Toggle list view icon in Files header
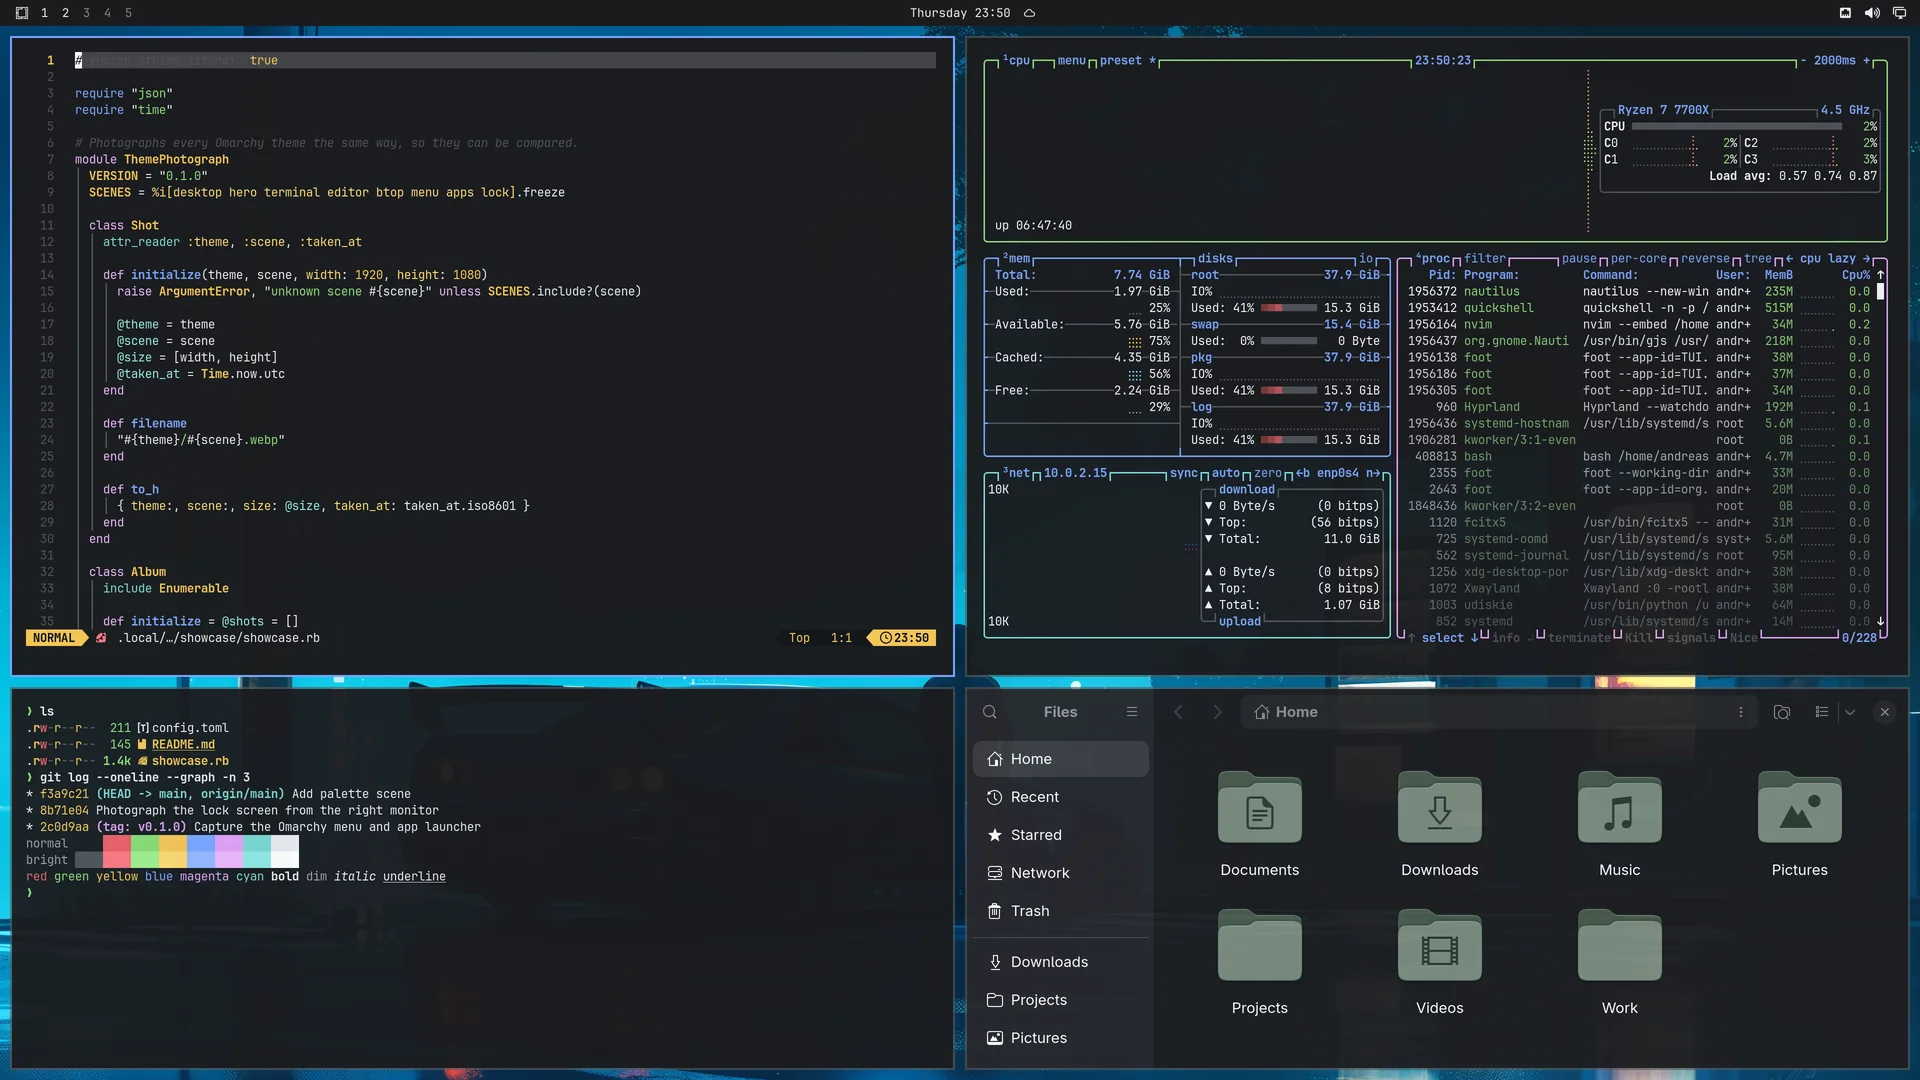 pos(1822,712)
